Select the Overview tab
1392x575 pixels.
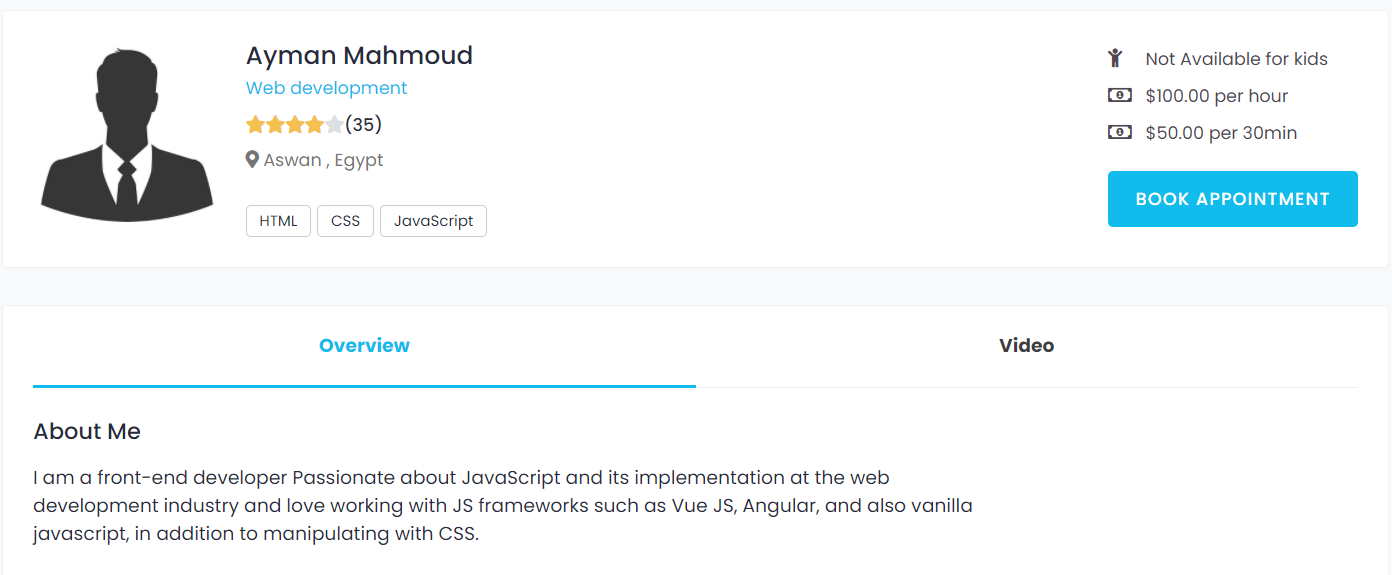tap(364, 346)
